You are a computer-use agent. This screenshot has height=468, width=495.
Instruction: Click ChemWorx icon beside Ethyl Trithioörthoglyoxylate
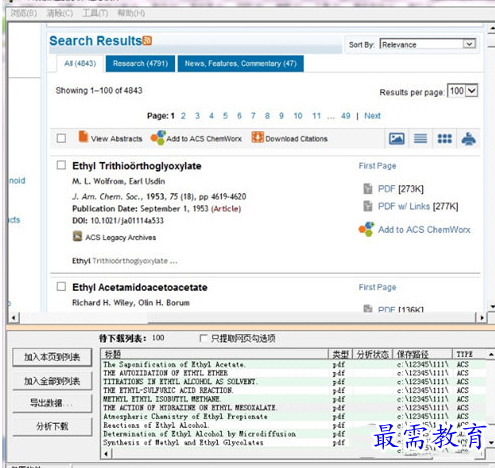(x=367, y=229)
